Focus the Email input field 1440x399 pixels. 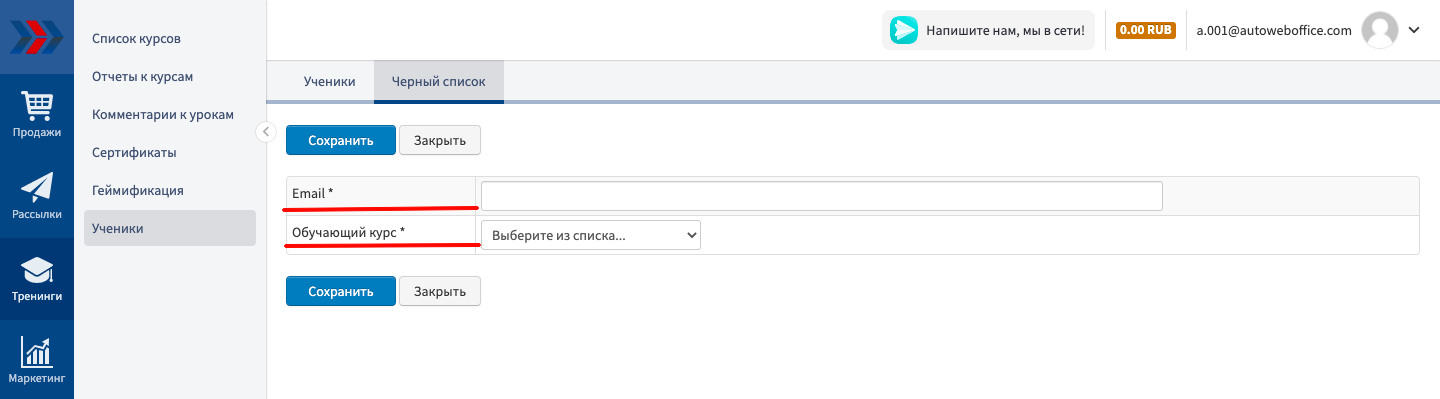coord(822,196)
